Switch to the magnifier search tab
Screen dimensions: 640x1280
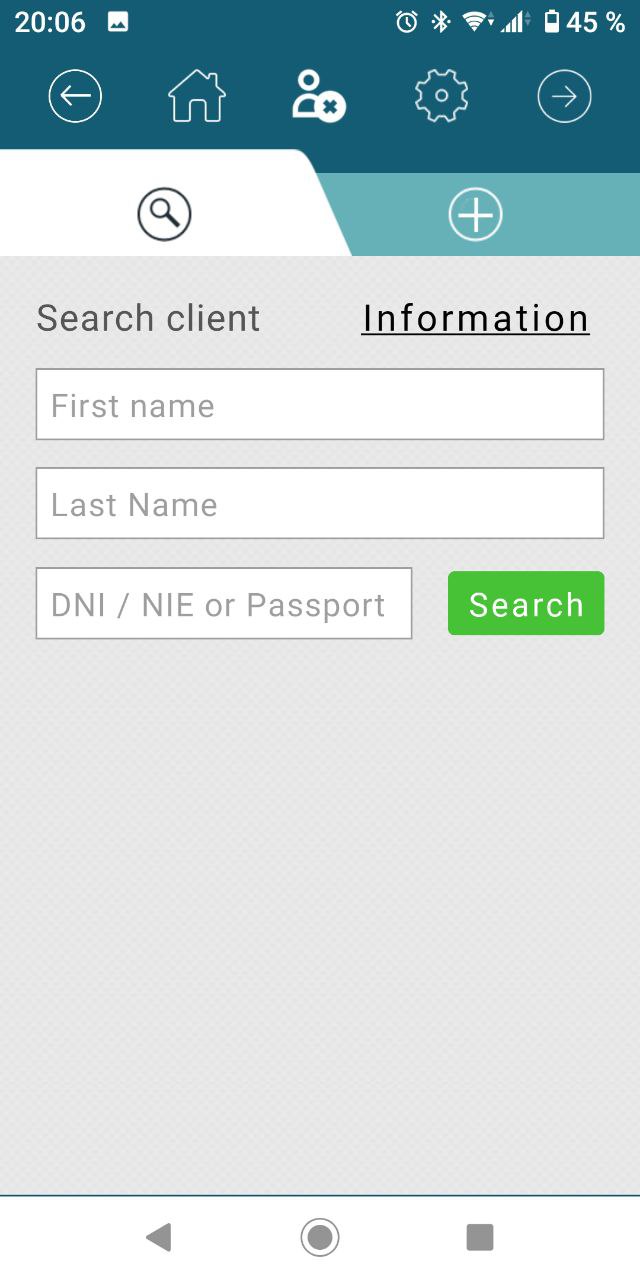point(164,215)
